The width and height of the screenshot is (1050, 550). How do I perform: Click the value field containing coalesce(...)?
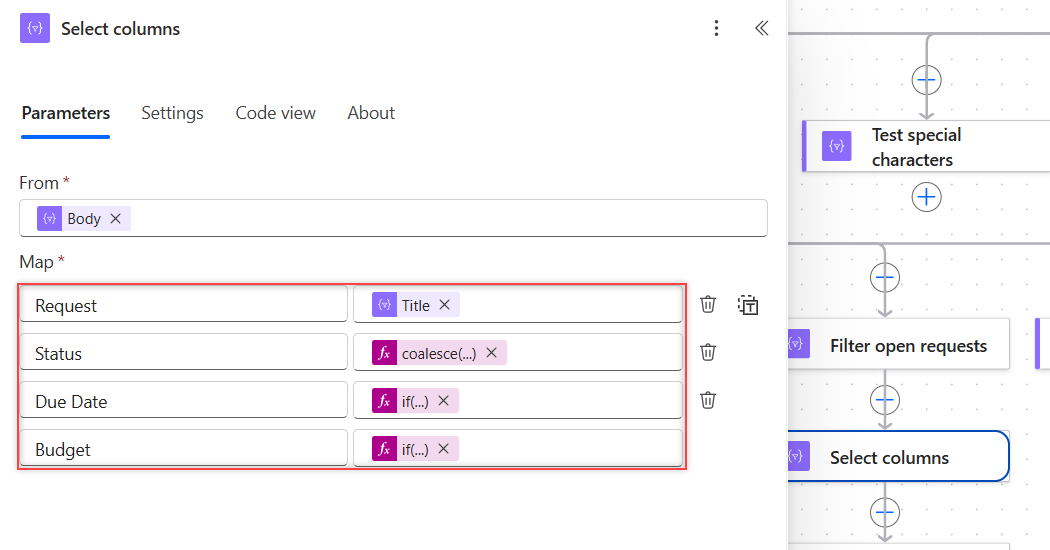(x=518, y=352)
